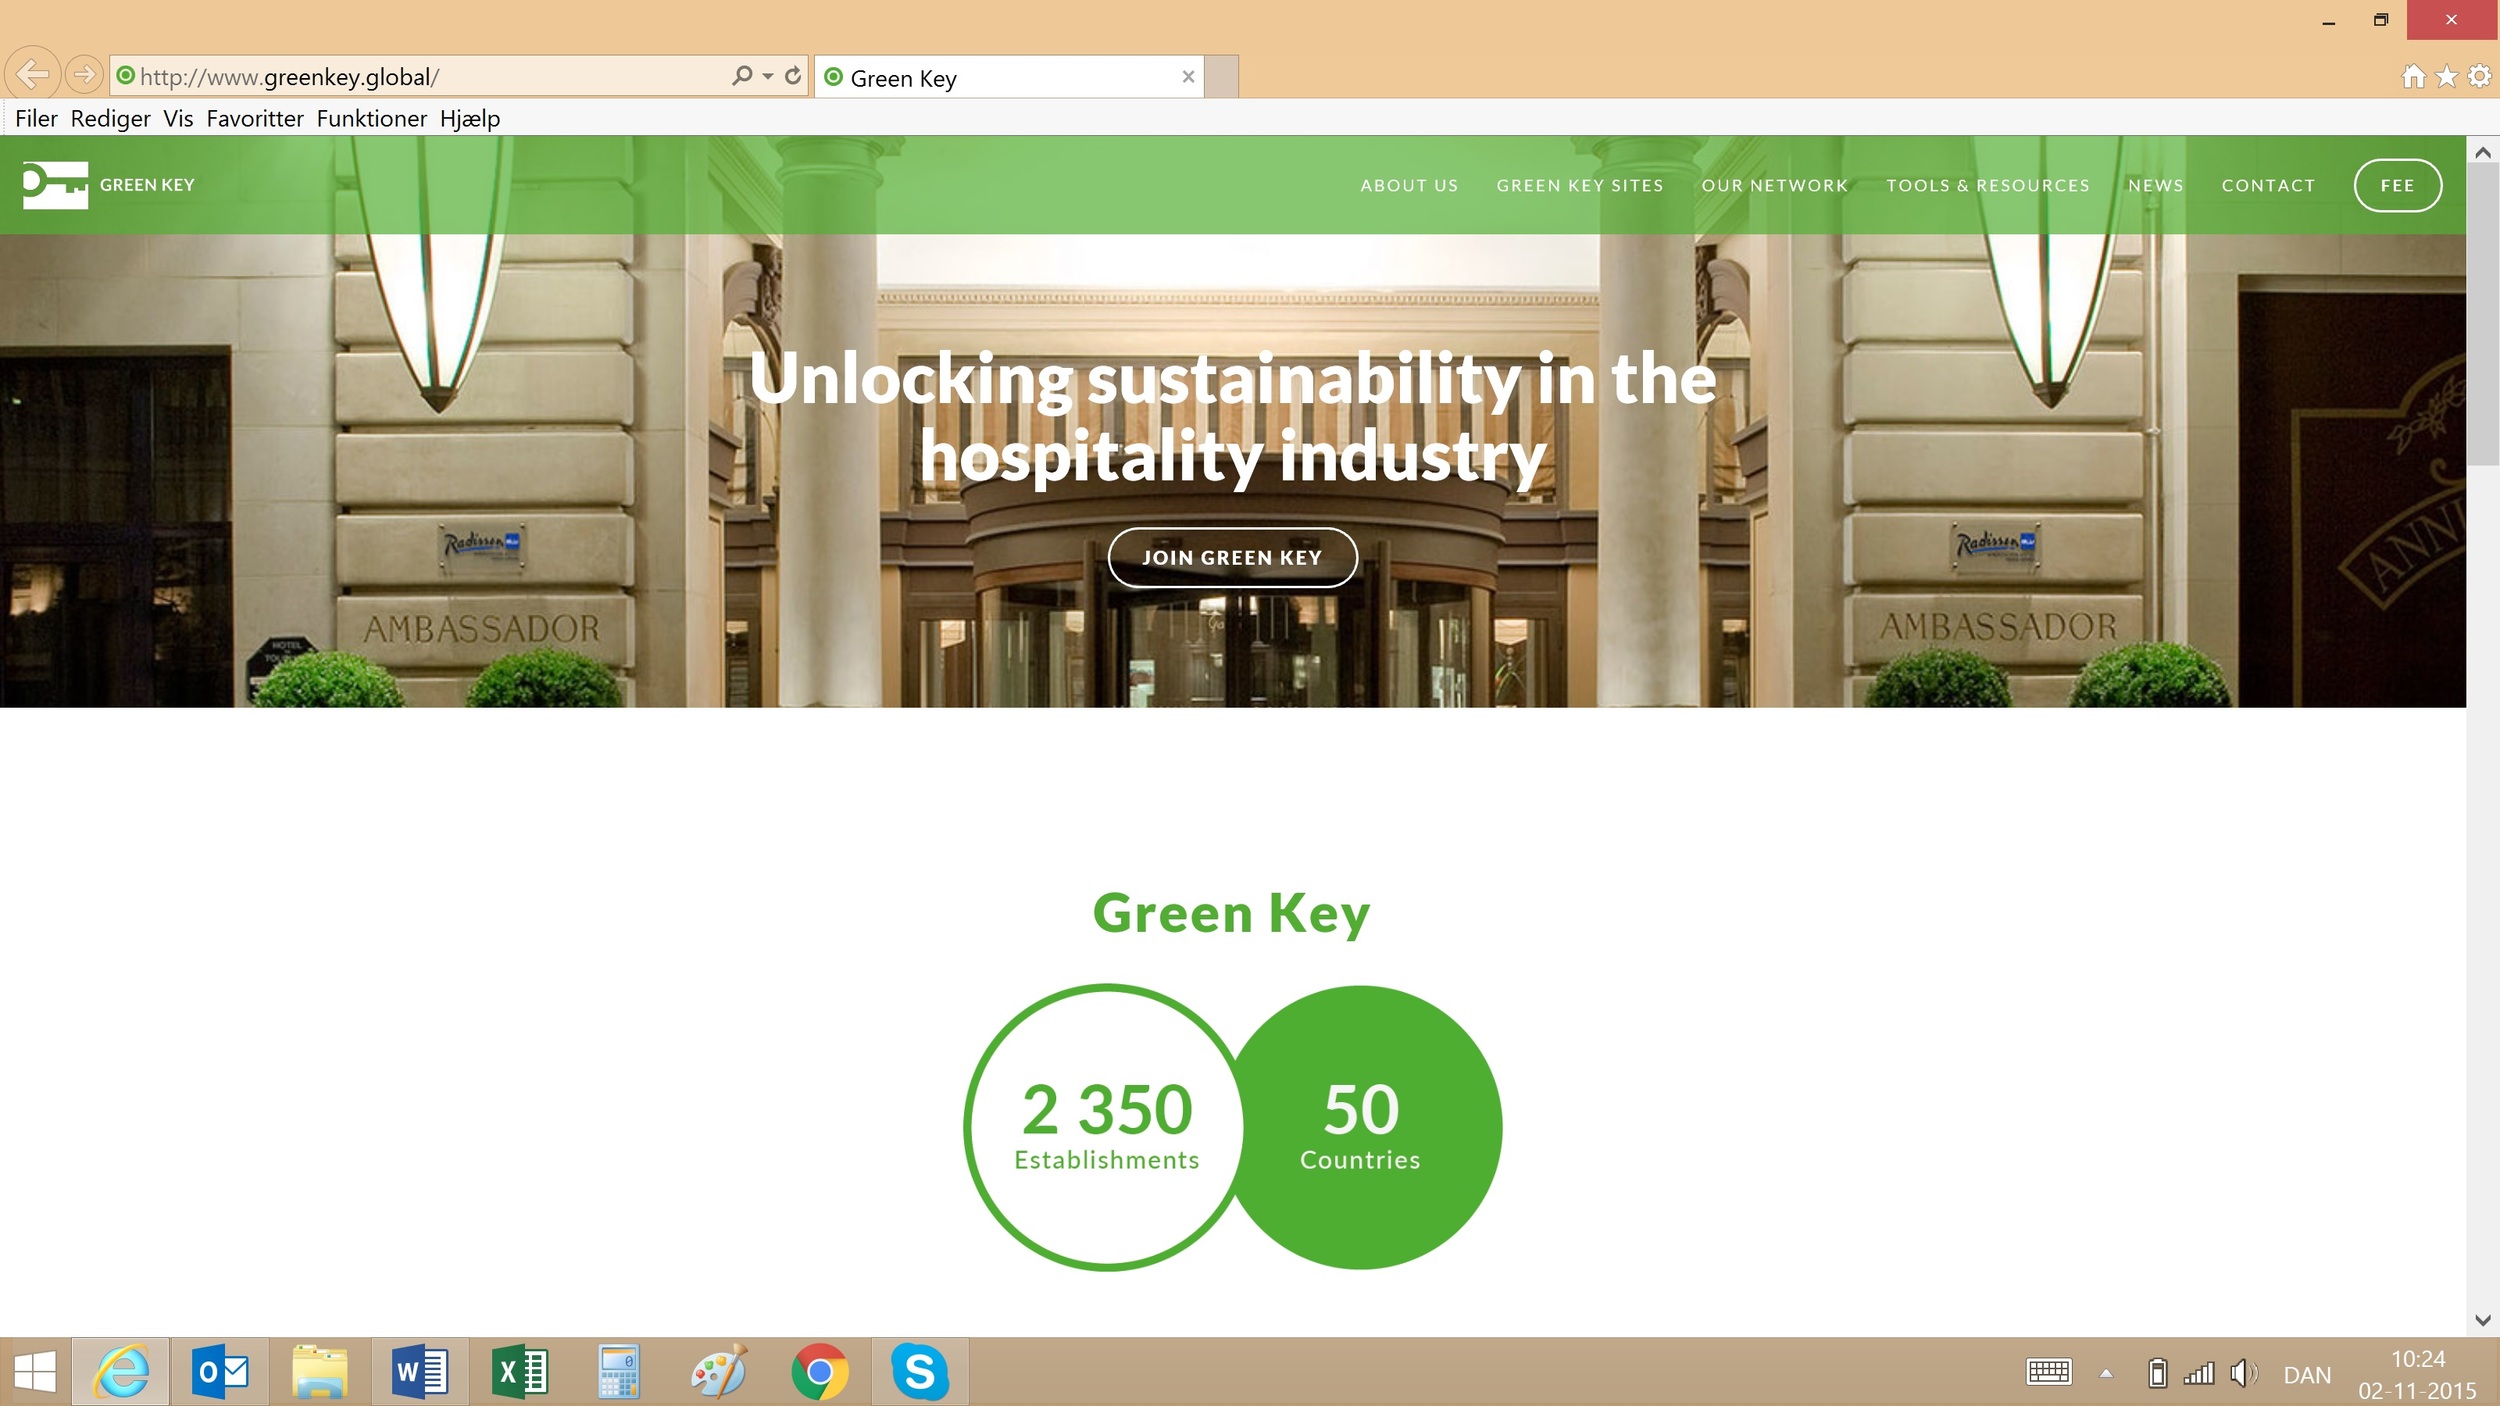The image size is (2500, 1406).
Task: Click the DAN input language indicator
Action: click(x=2307, y=1375)
